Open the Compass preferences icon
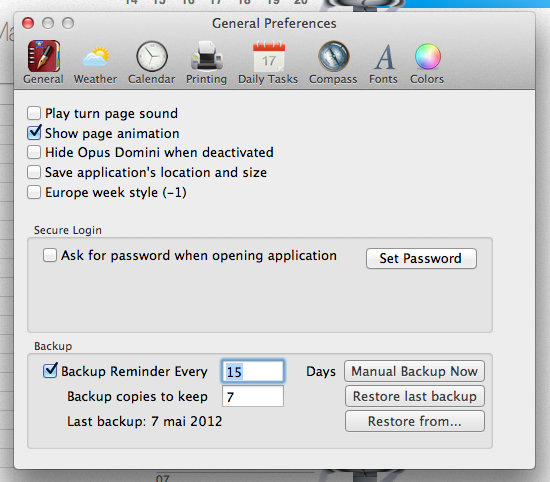Screen dimensions: 550x482 [x=333, y=56]
